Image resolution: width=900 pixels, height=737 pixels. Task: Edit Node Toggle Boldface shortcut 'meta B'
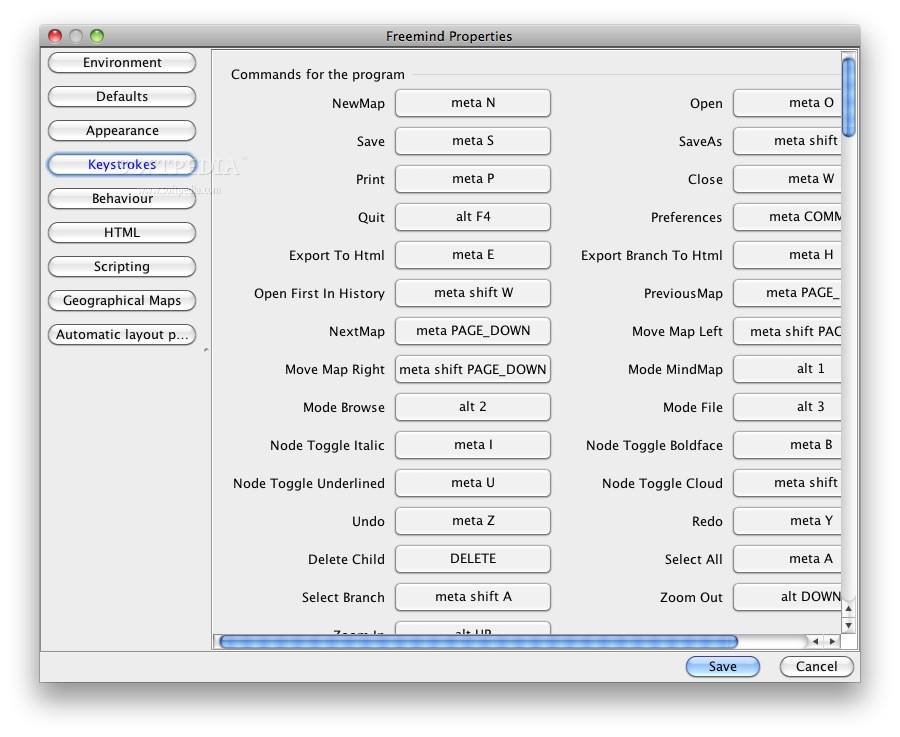click(x=788, y=444)
